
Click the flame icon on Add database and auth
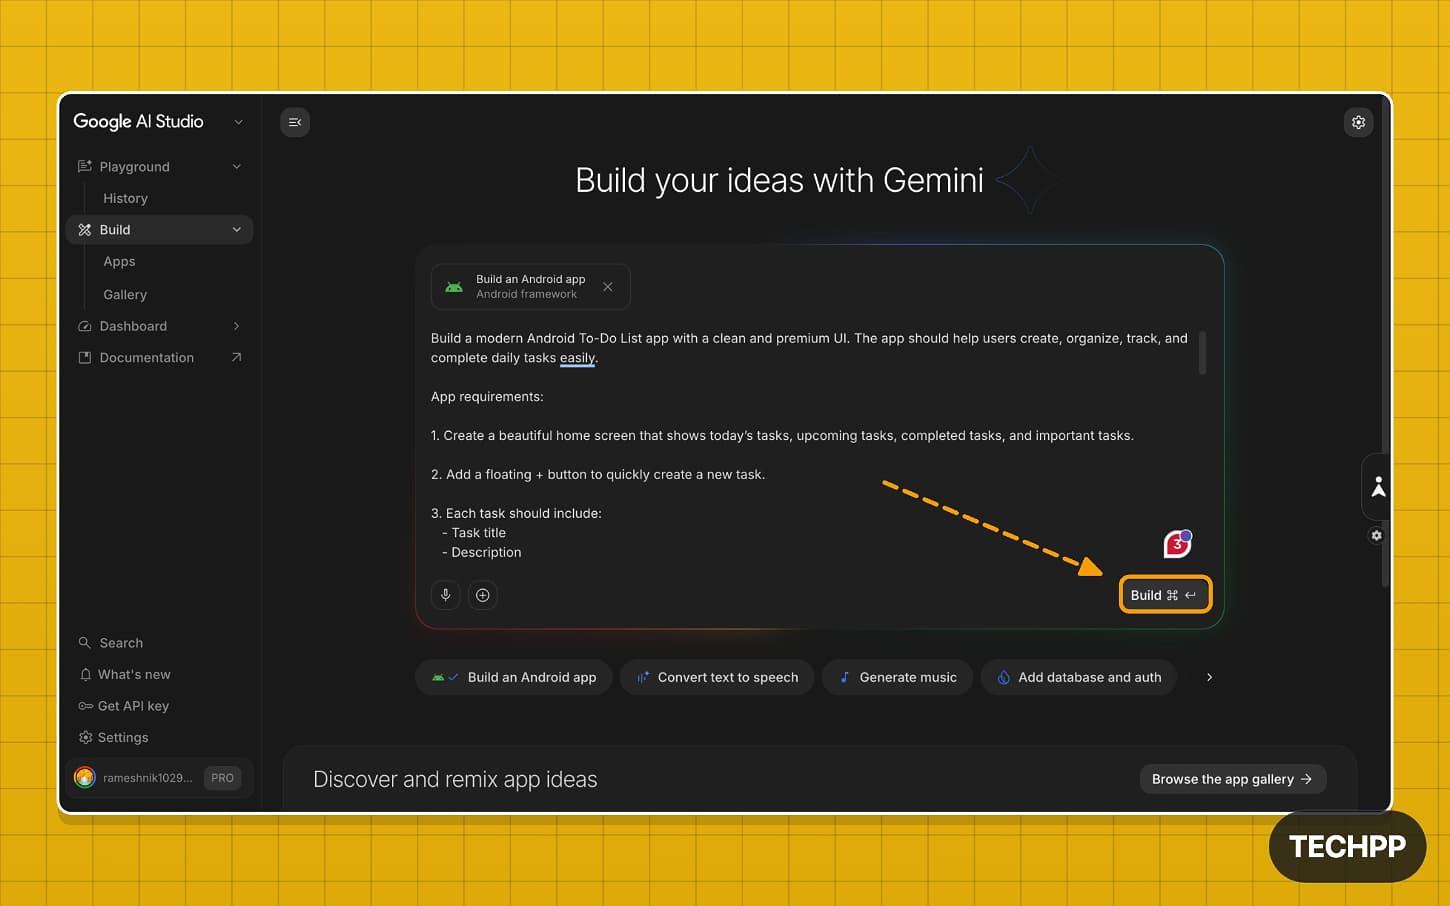click(1003, 677)
